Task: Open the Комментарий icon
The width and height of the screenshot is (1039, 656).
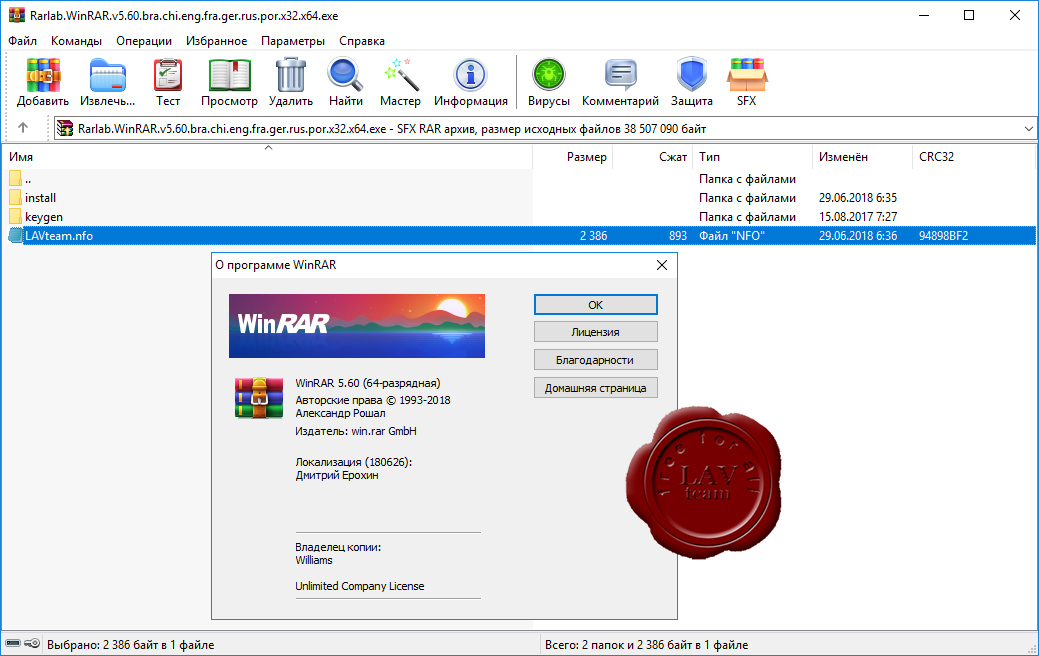Action: pos(620,75)
